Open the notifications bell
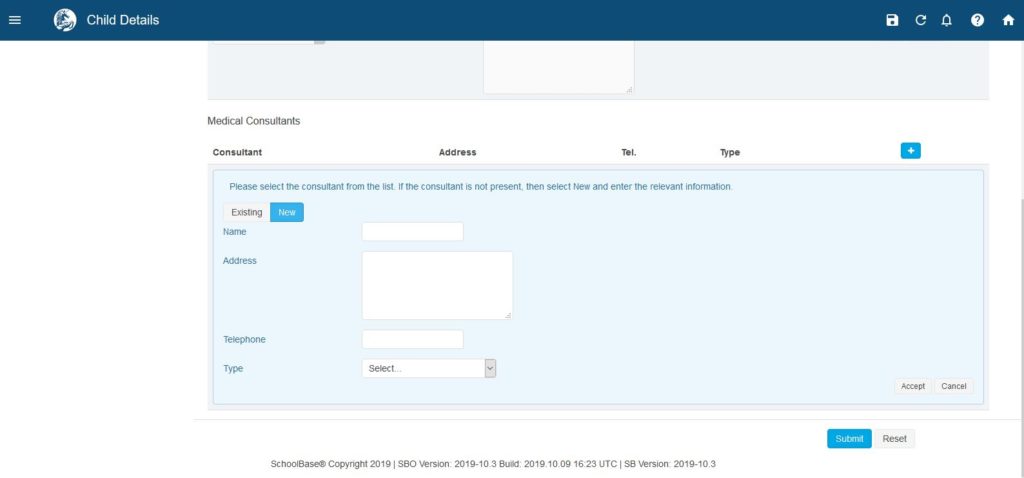Screen dimensions: 1024x478 (x=946, y=20)
